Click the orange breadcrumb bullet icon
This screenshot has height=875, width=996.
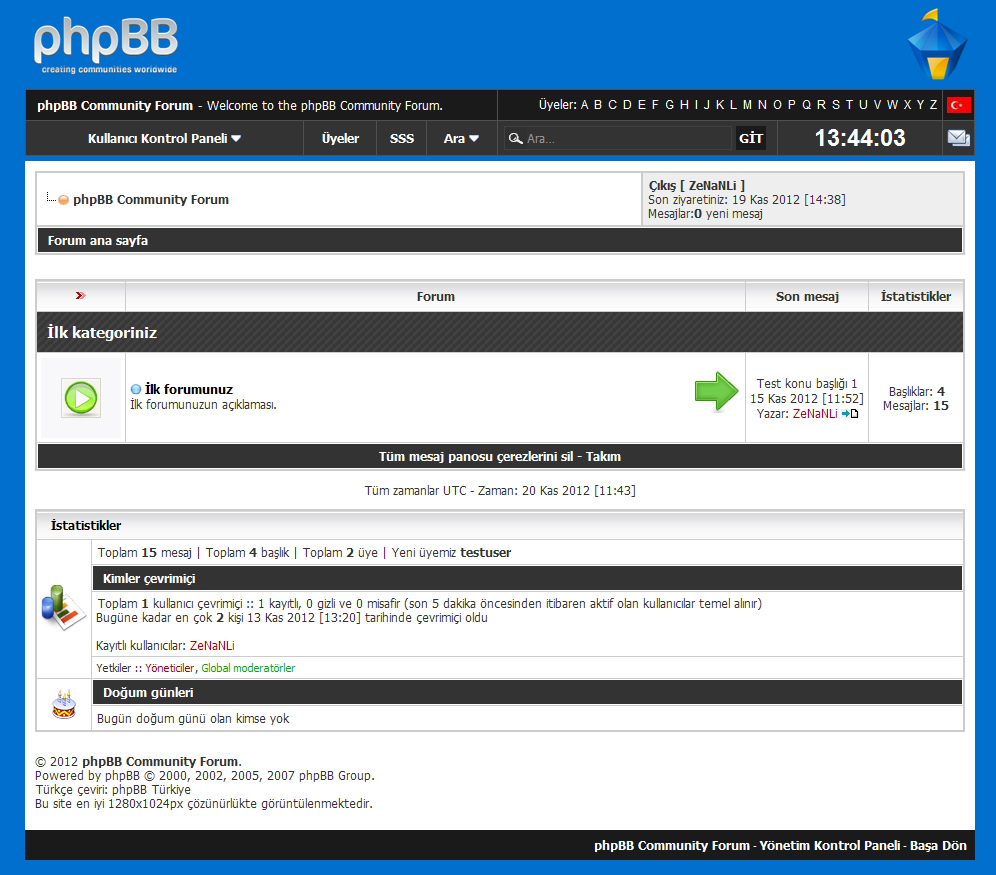click(64, 200)
